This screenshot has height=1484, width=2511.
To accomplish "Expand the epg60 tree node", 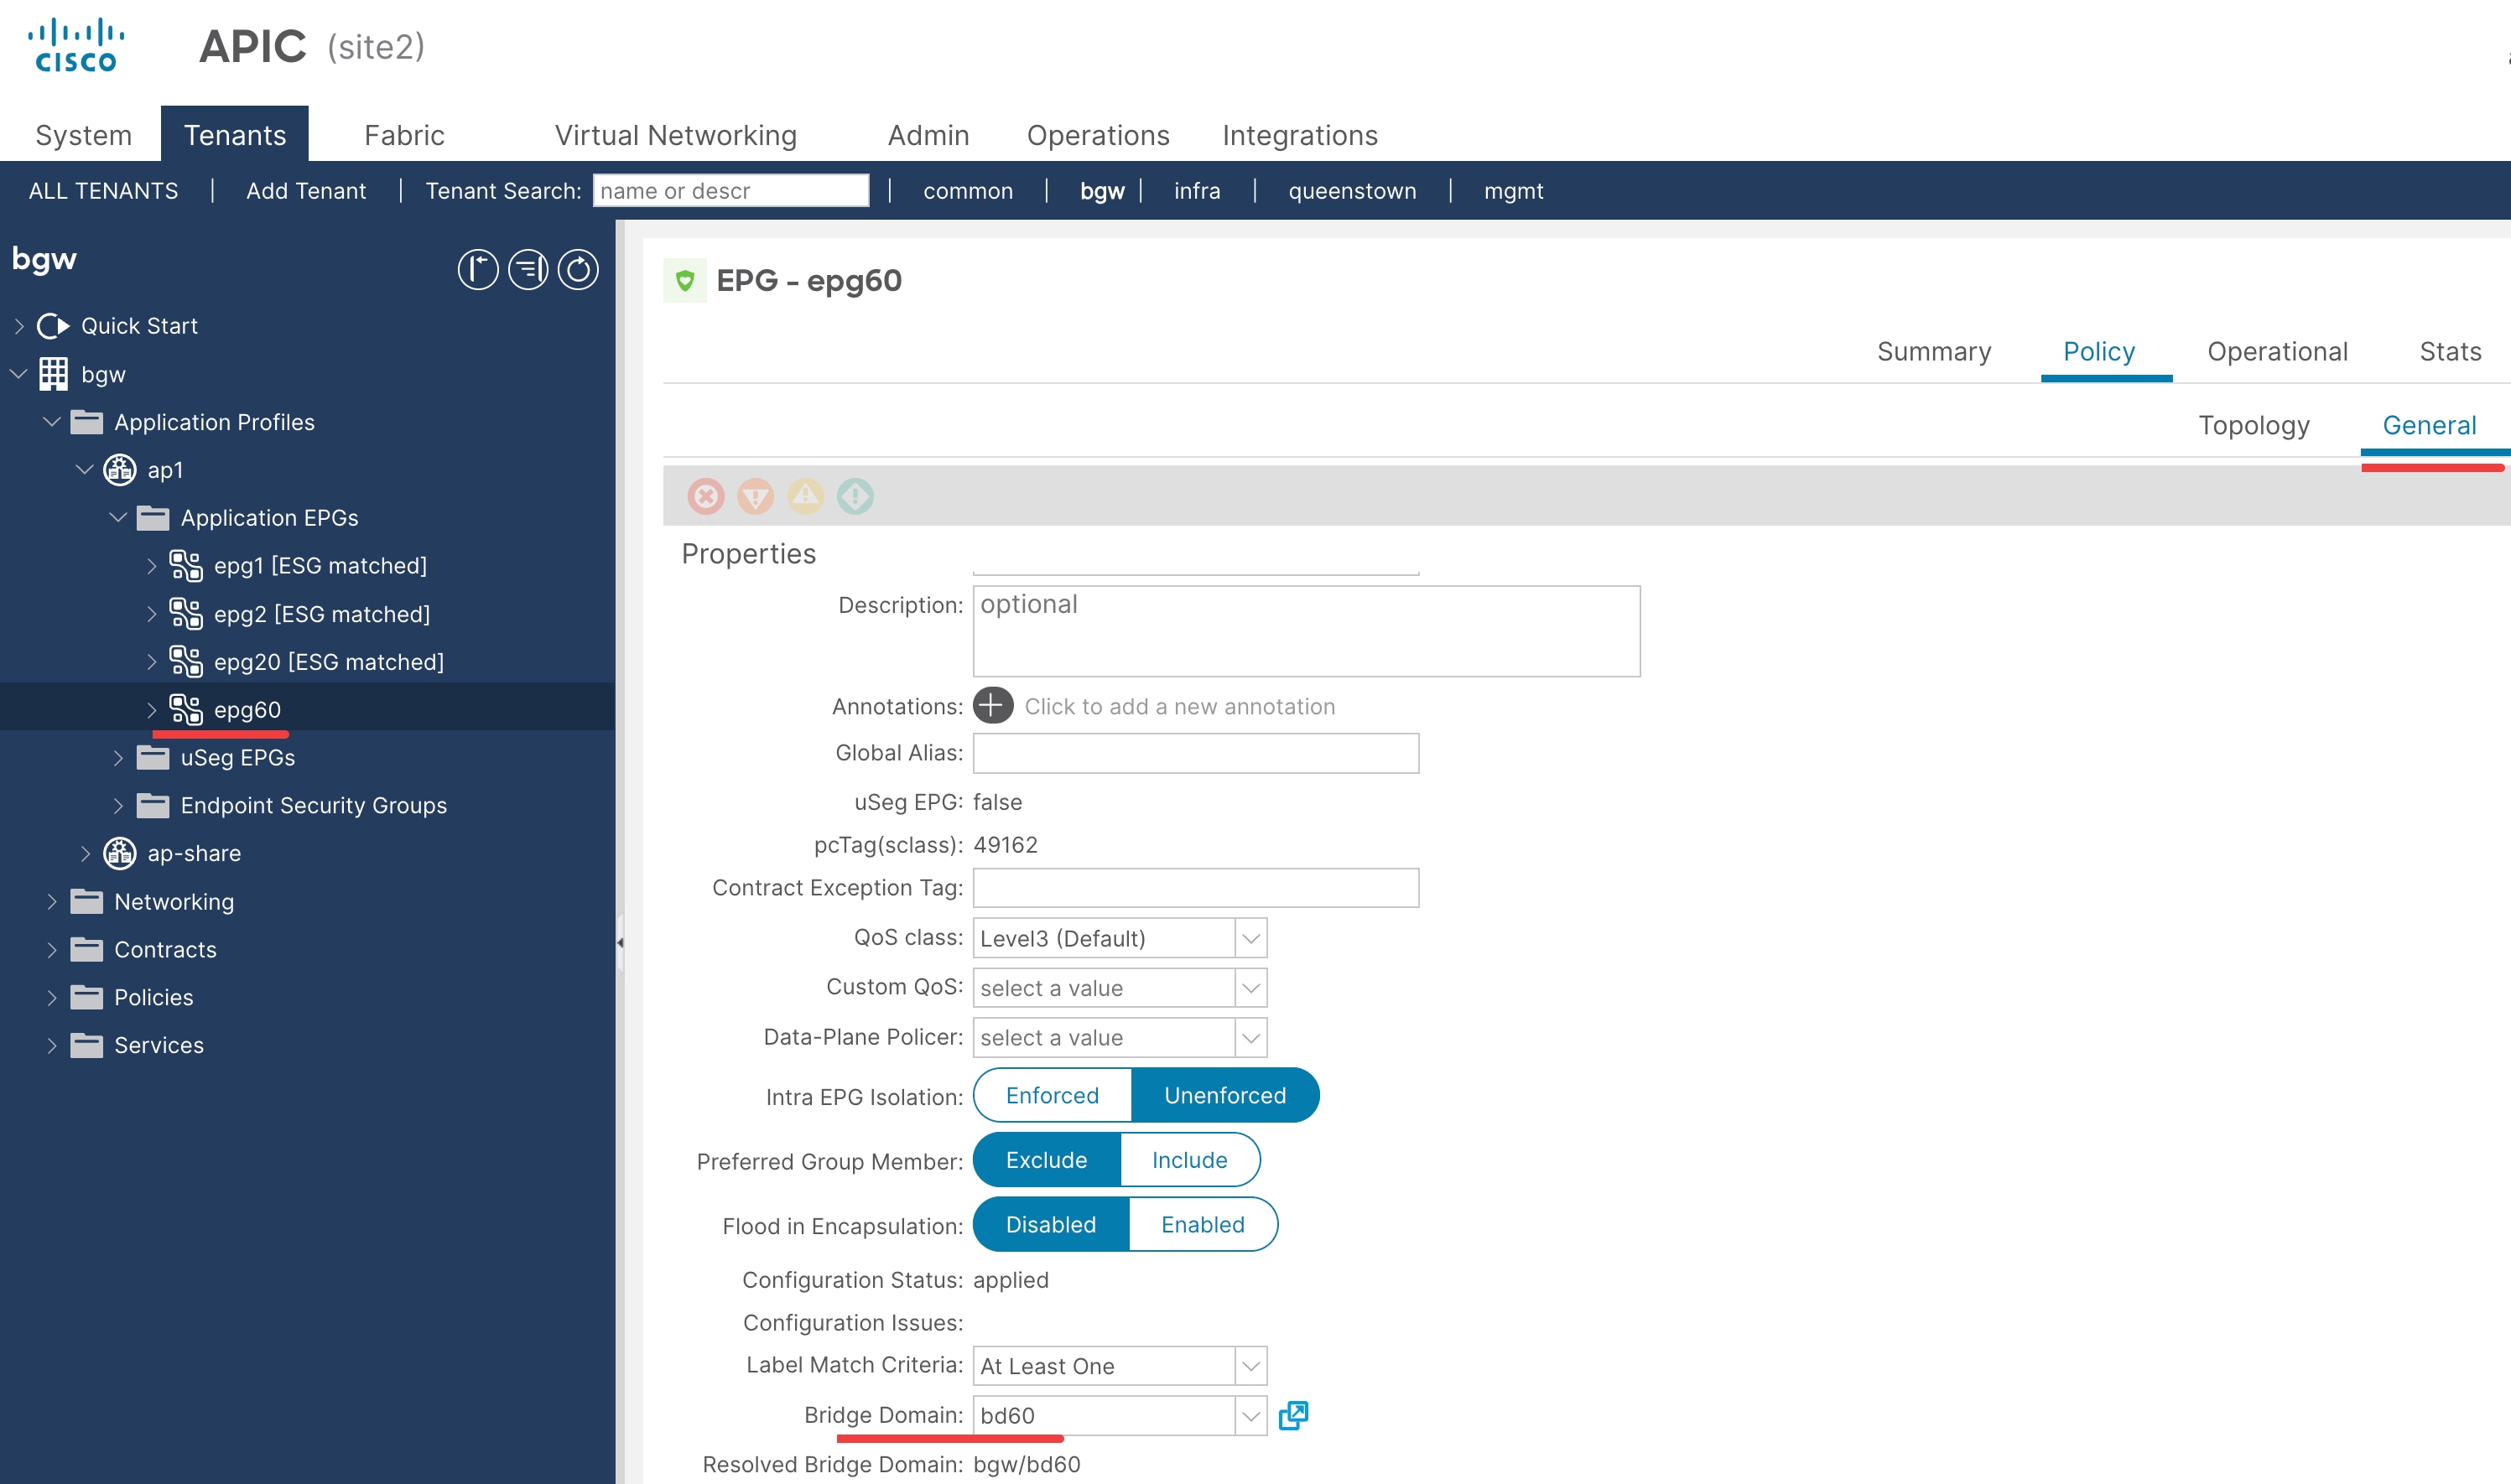I will pyautogui.click(x=152, y=710).
